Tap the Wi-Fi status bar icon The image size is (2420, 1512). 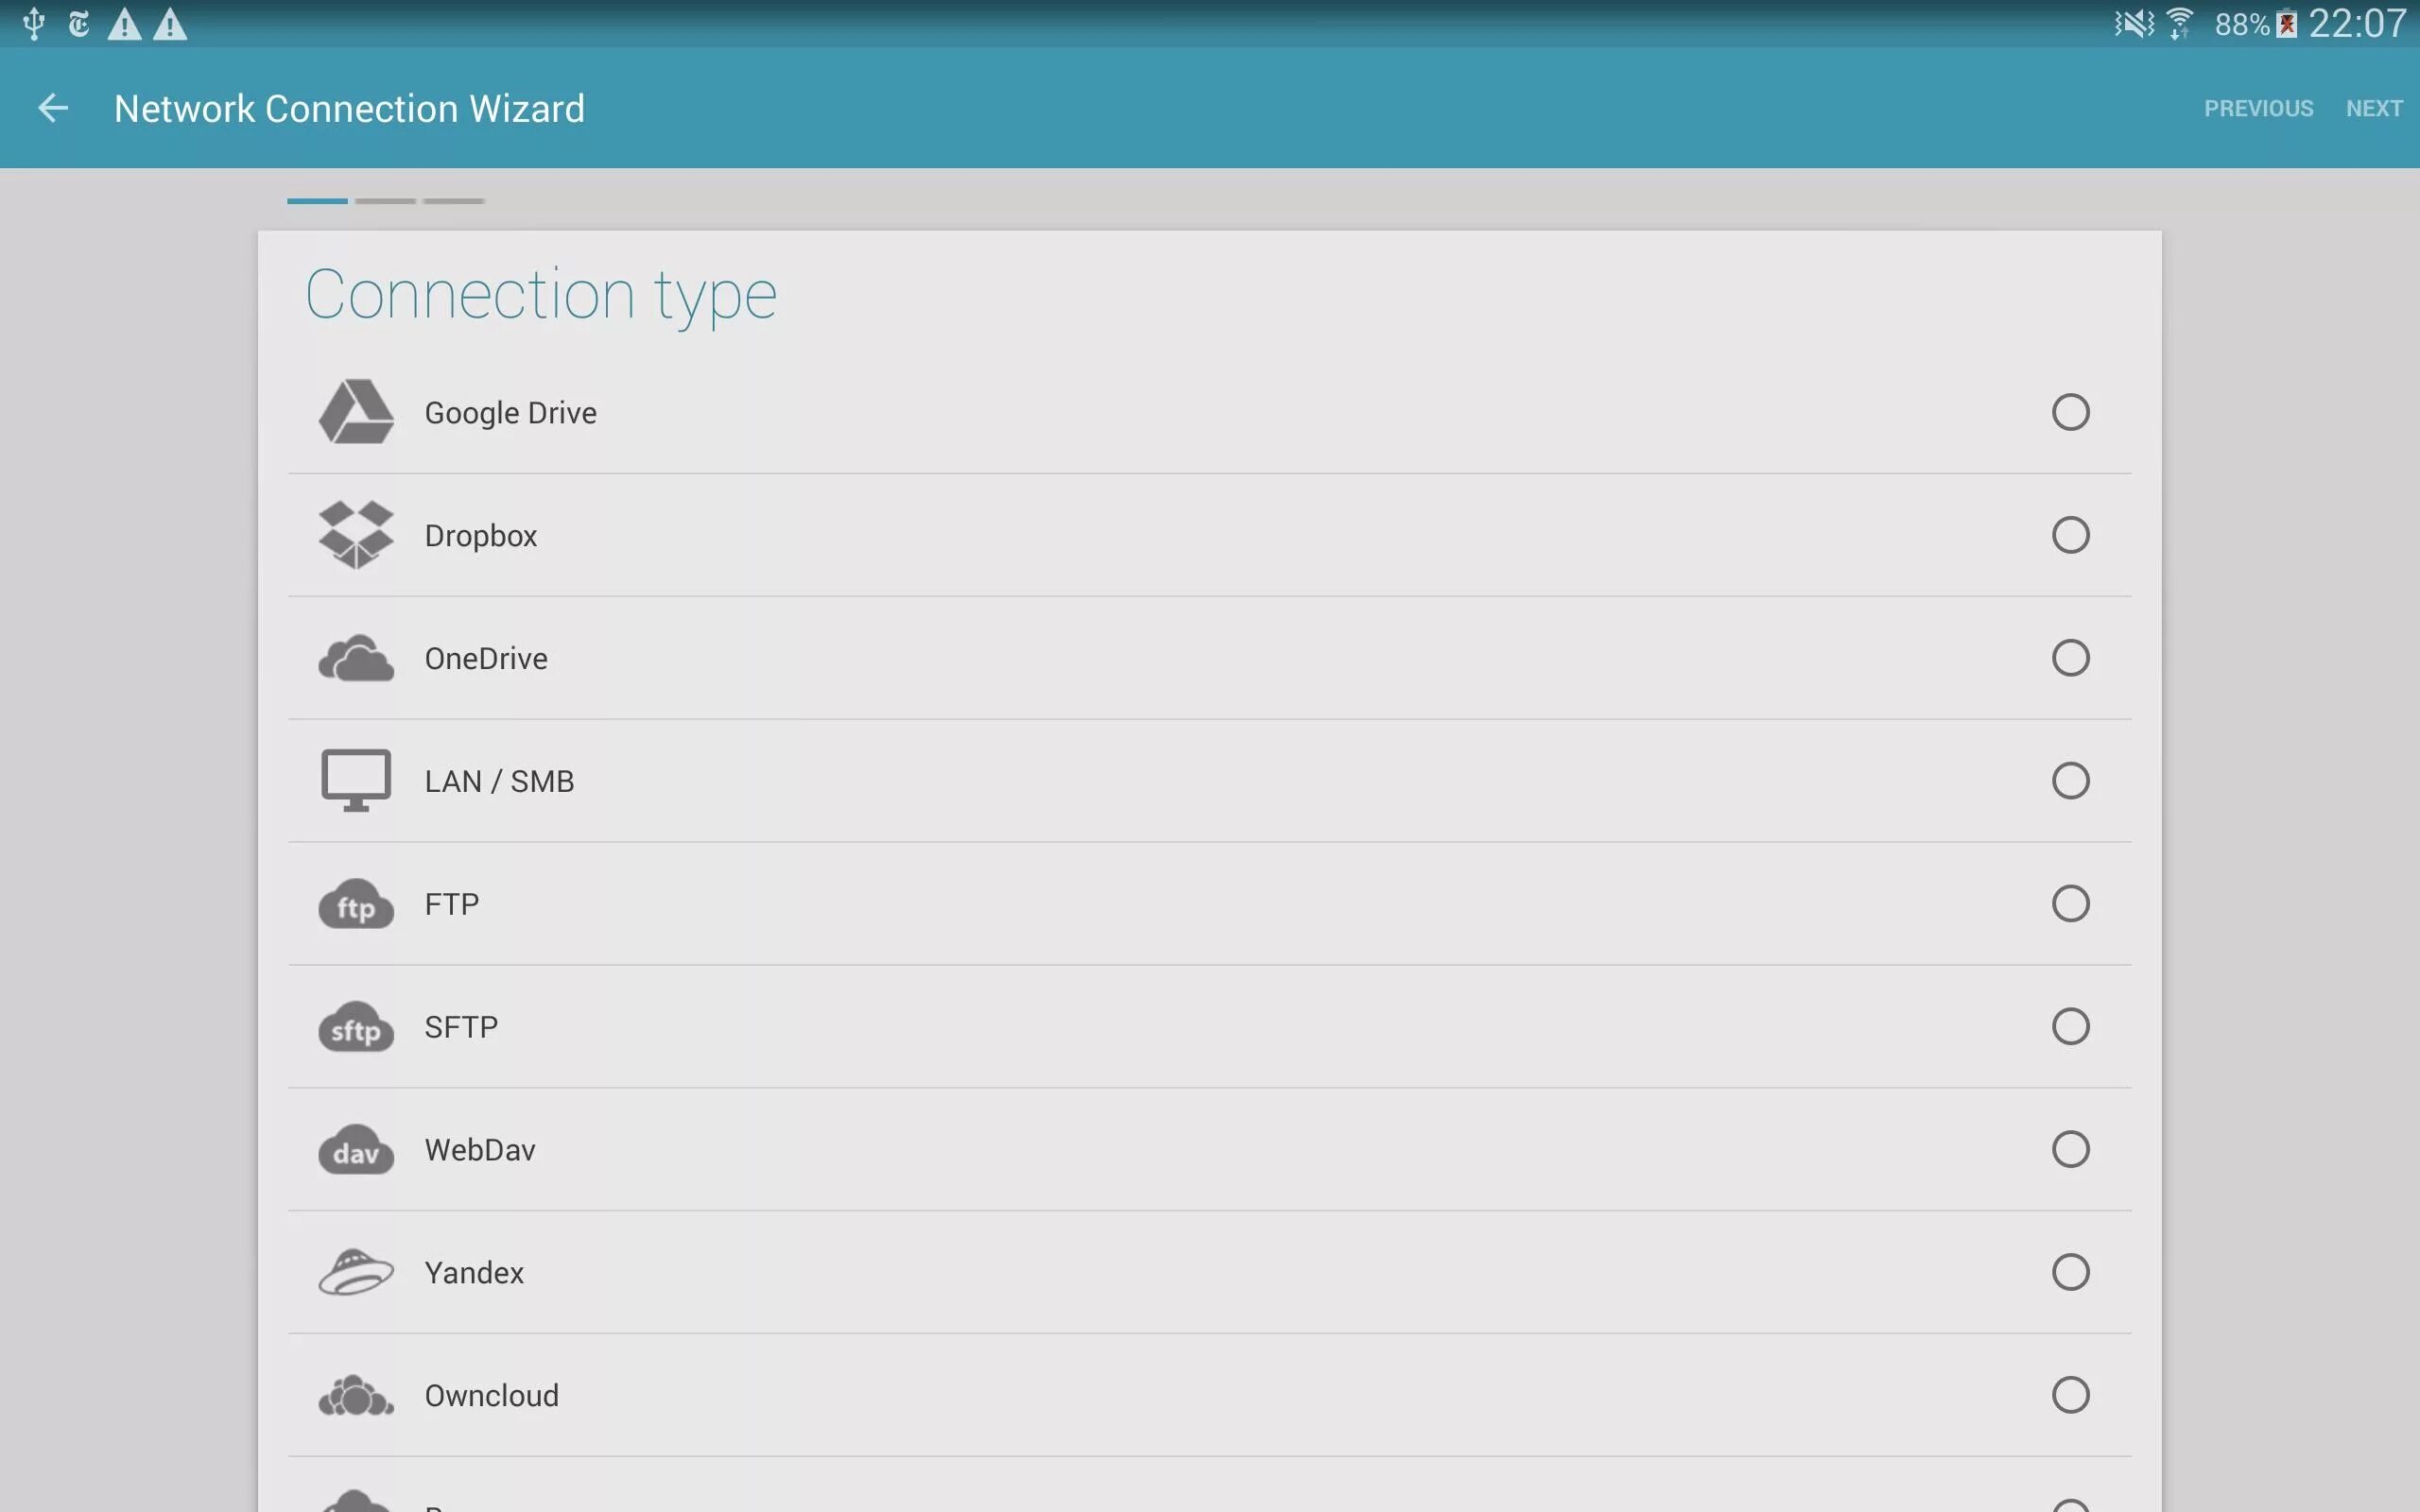tap(2179, 23)
